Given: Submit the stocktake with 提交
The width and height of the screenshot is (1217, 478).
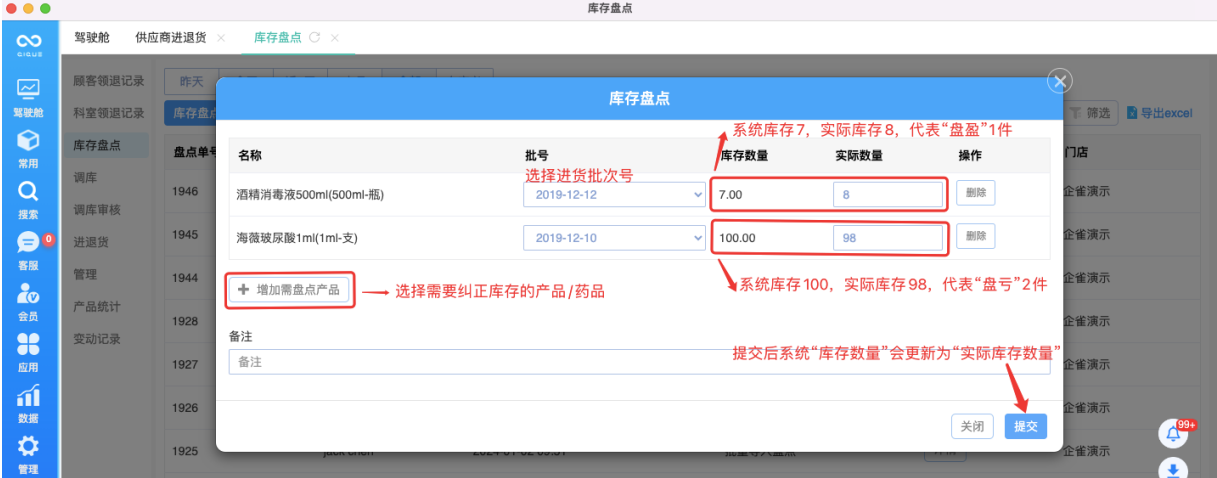Looking at the screenshot, I should [x=1026, y=426].
